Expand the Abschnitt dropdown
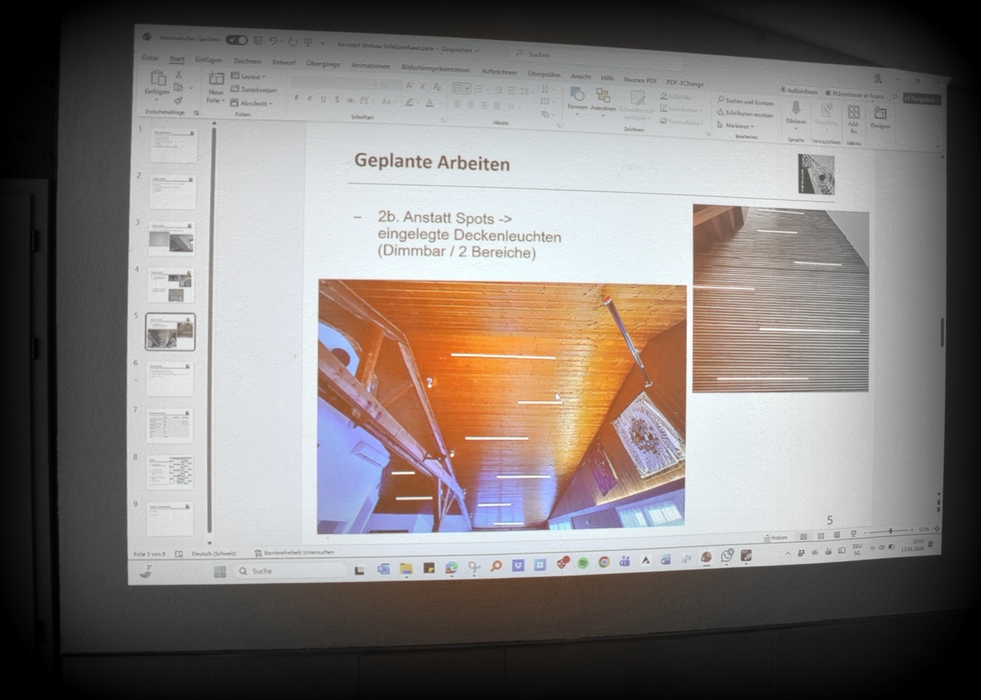The height and width of the screenshot is (700, 981). coord(252,102)
